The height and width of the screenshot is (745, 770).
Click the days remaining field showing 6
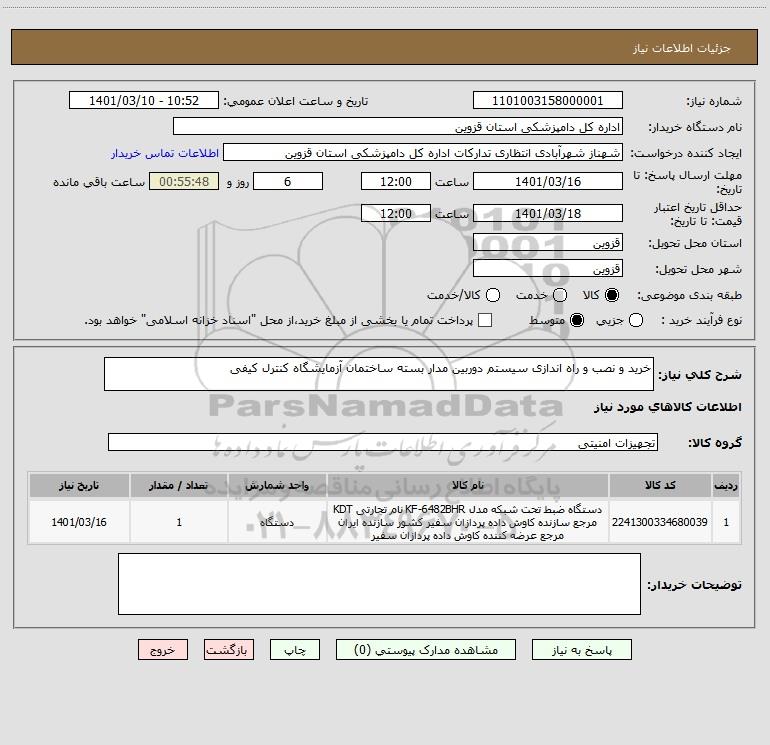pos(288,181)
